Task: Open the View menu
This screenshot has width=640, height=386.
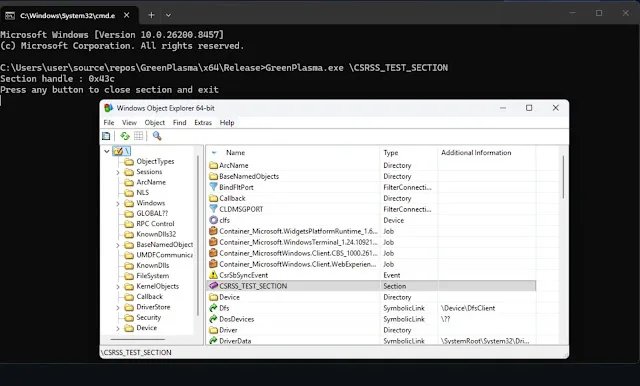Action: click(129, 122)
